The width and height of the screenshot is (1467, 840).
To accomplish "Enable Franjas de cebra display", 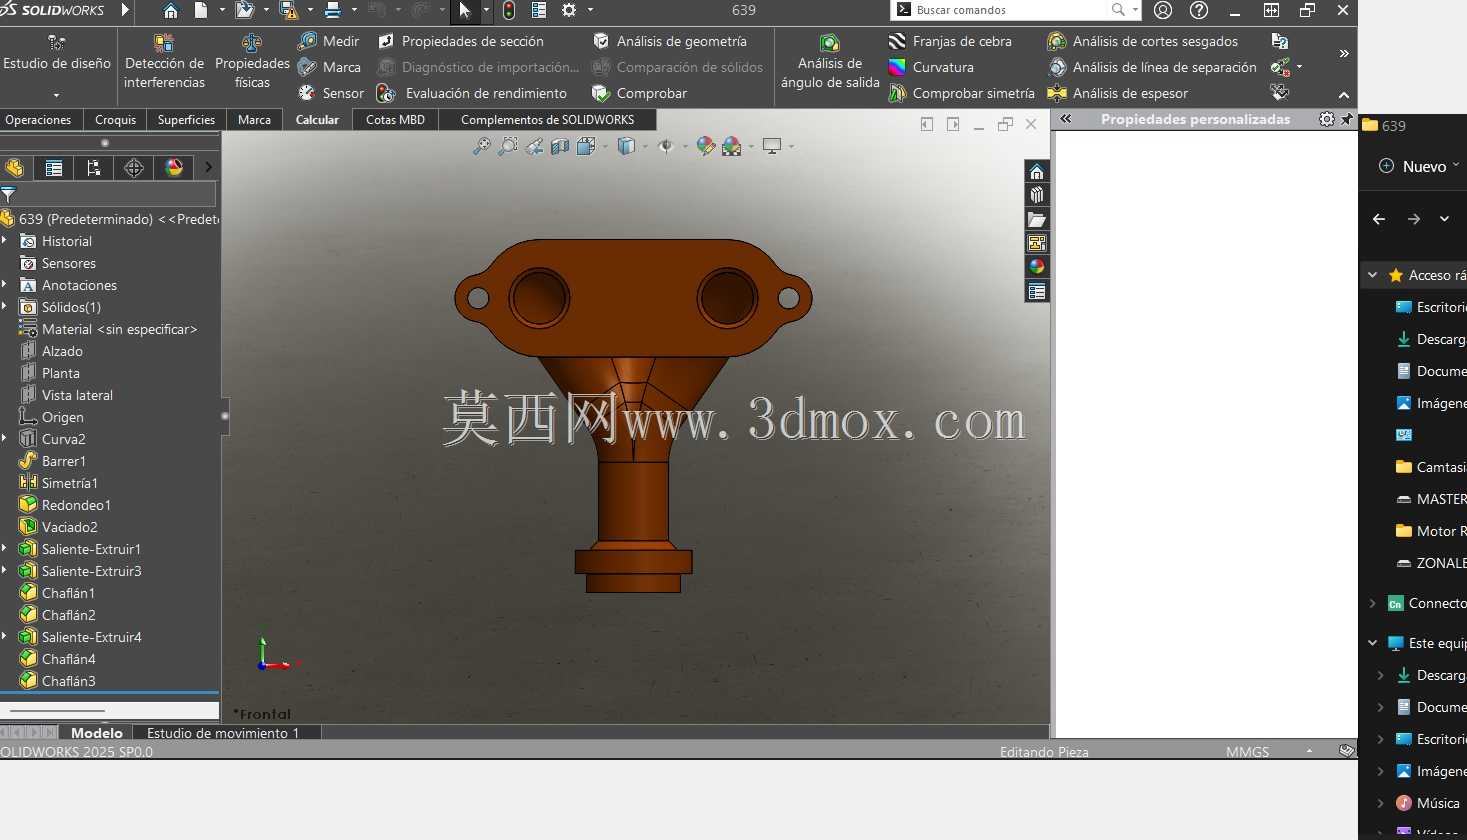I will [x=950, y=41].
